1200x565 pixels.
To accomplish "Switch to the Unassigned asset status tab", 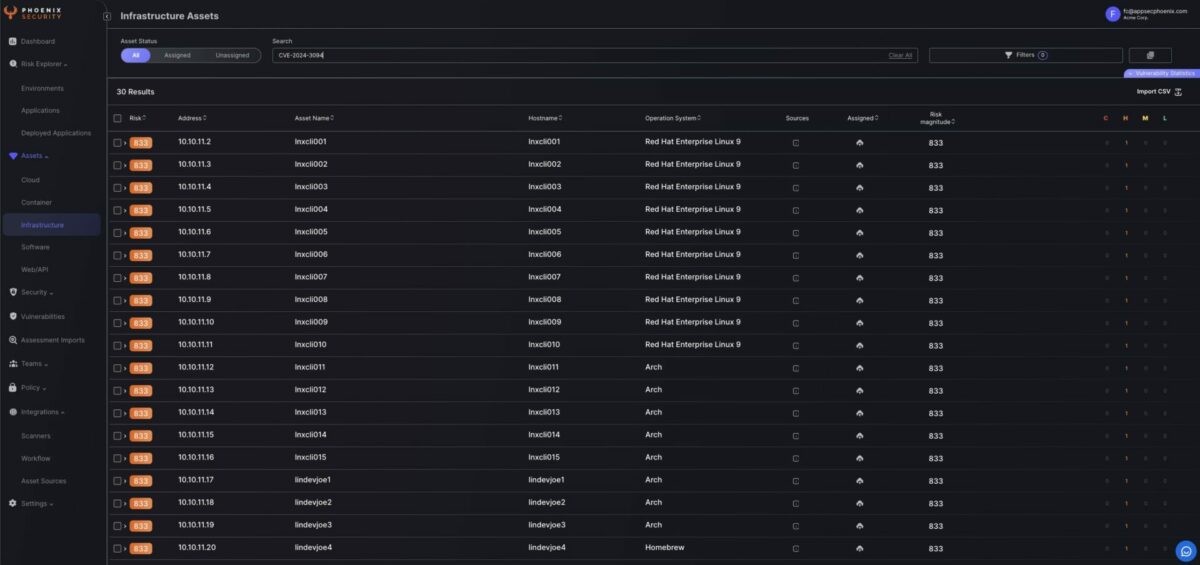I will pos(232,55).
